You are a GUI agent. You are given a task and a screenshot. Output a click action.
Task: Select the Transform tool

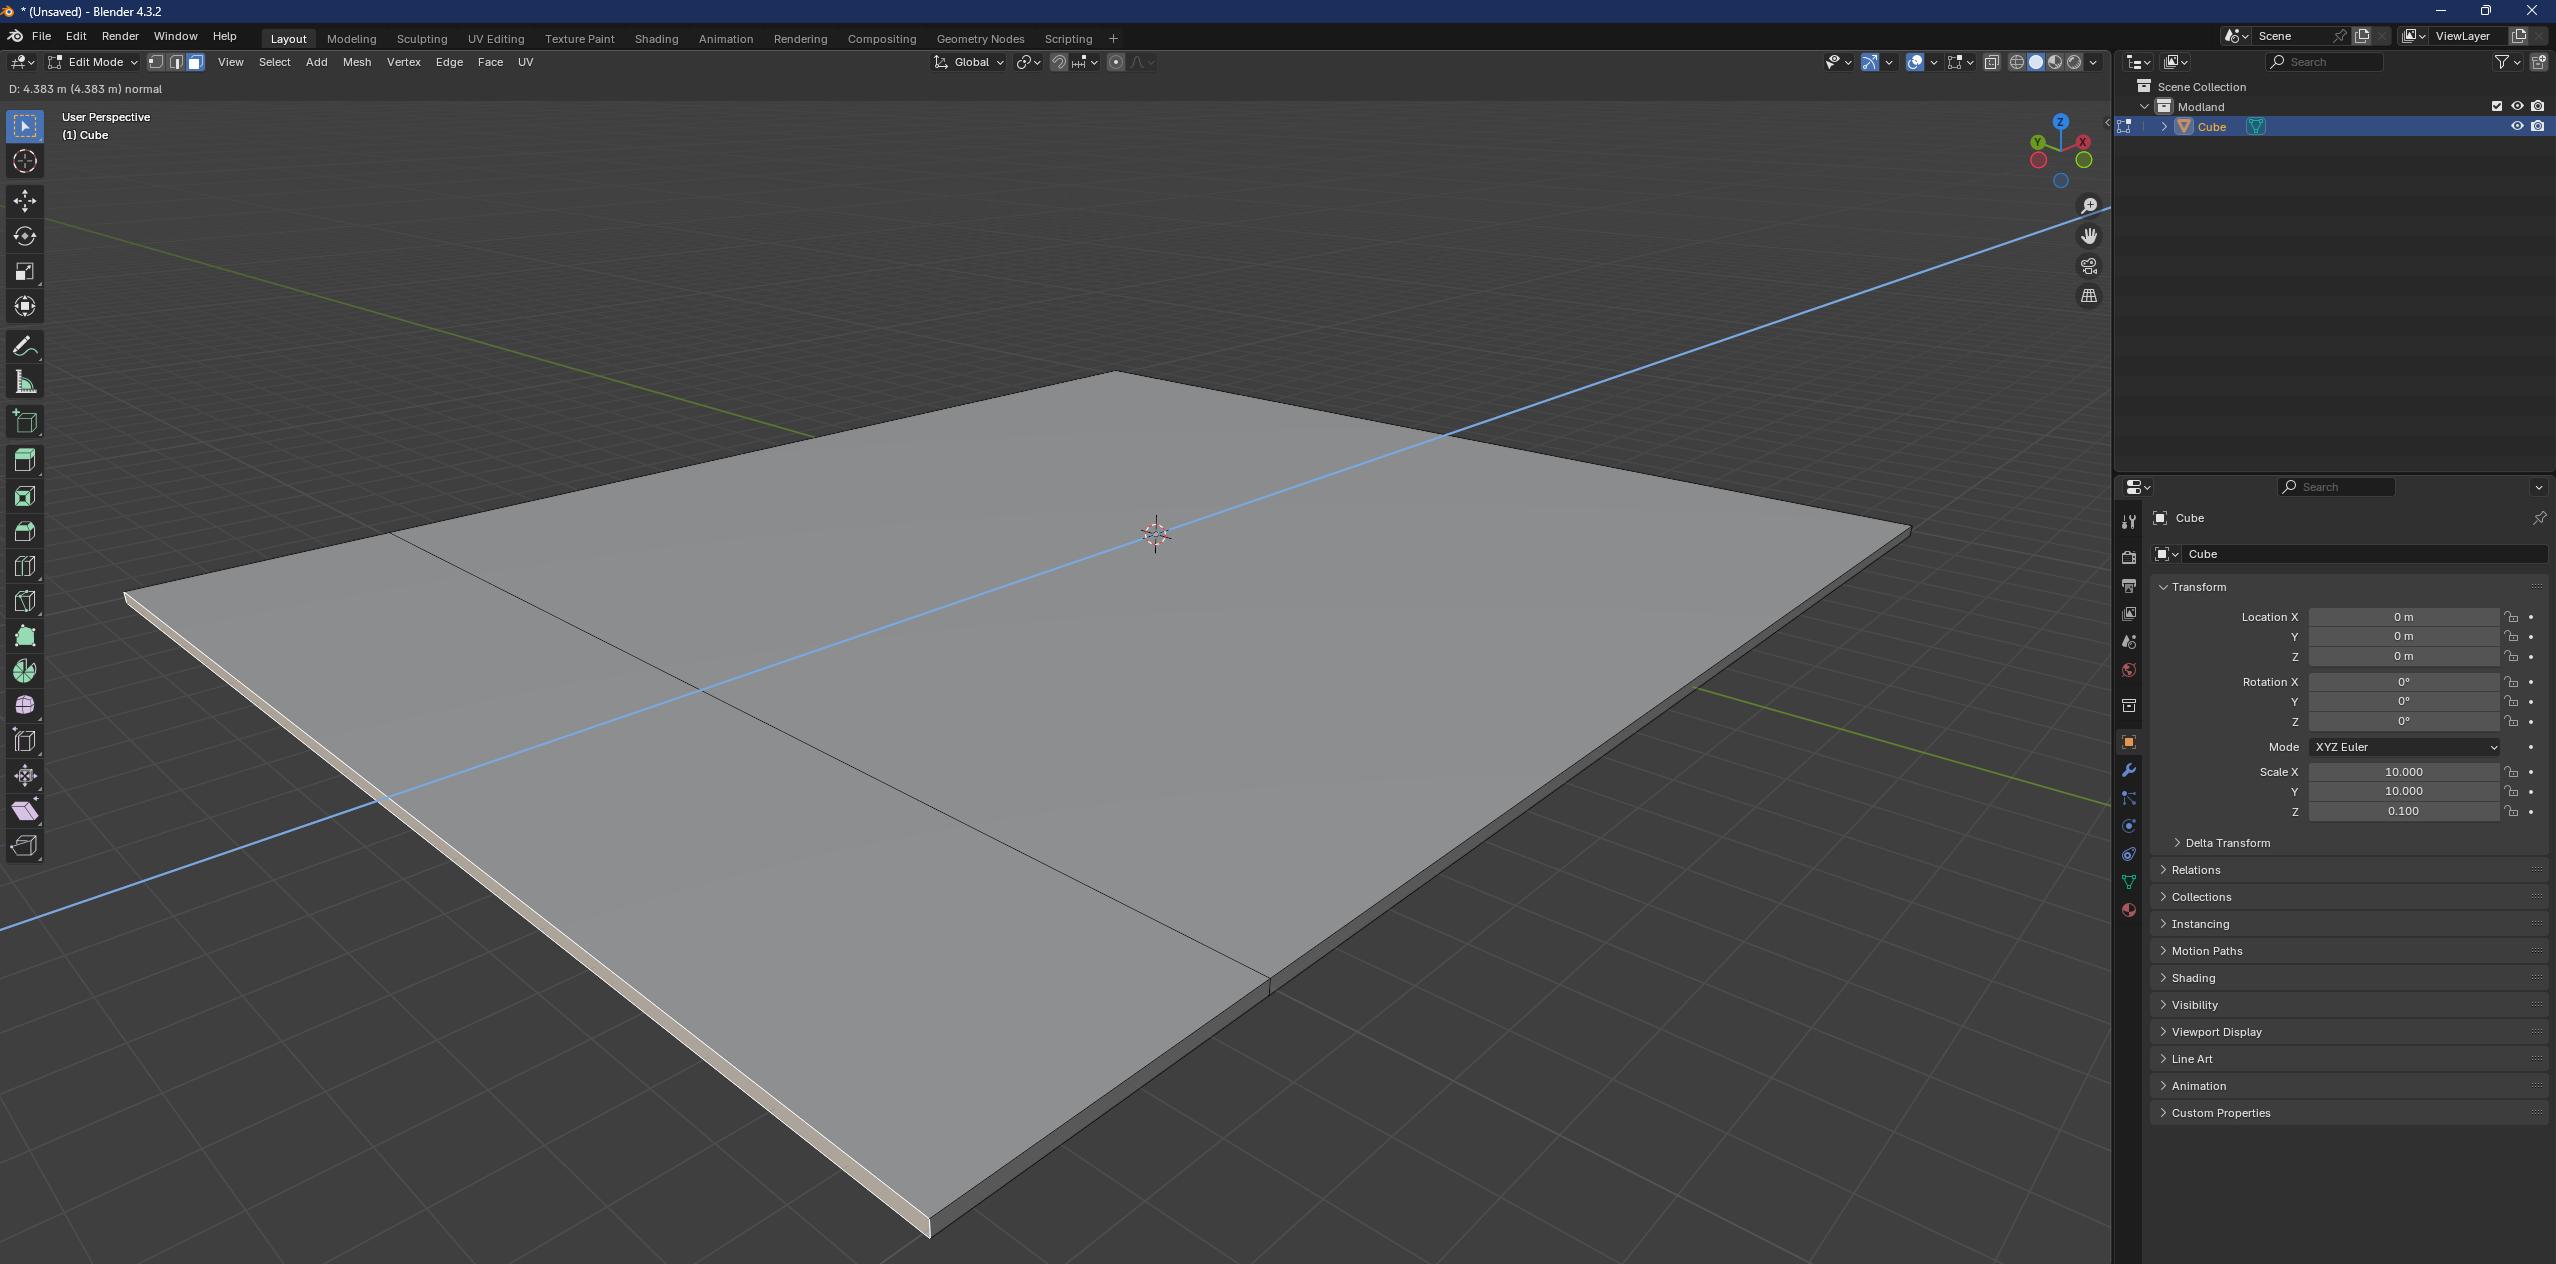[x=25, y=306]
